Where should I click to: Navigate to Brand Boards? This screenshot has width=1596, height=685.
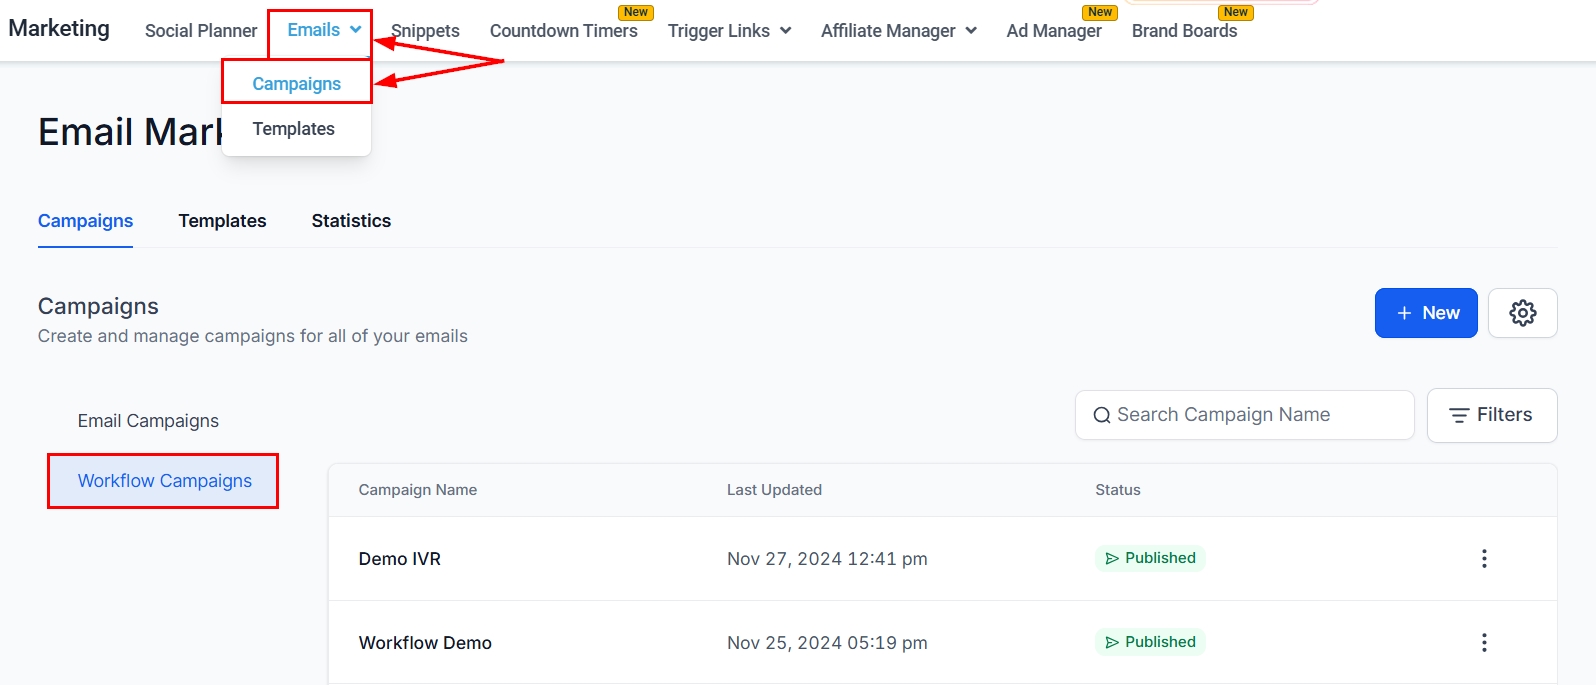pos(1184,31)
